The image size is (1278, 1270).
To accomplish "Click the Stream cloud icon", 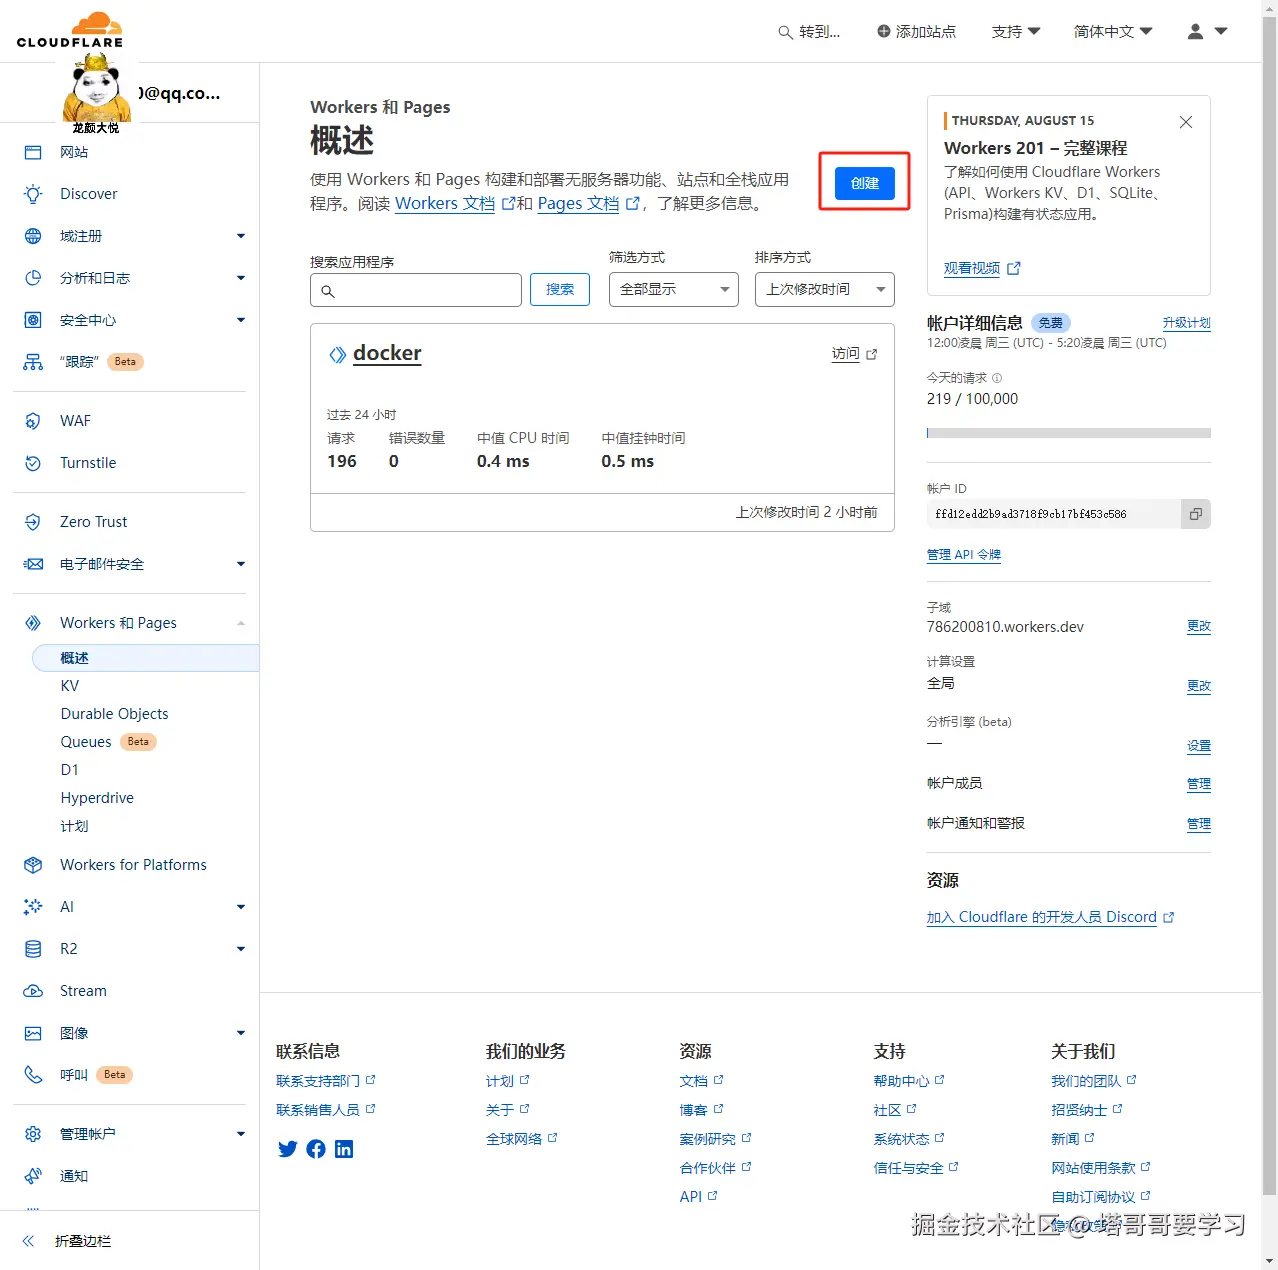I will 33,991.
